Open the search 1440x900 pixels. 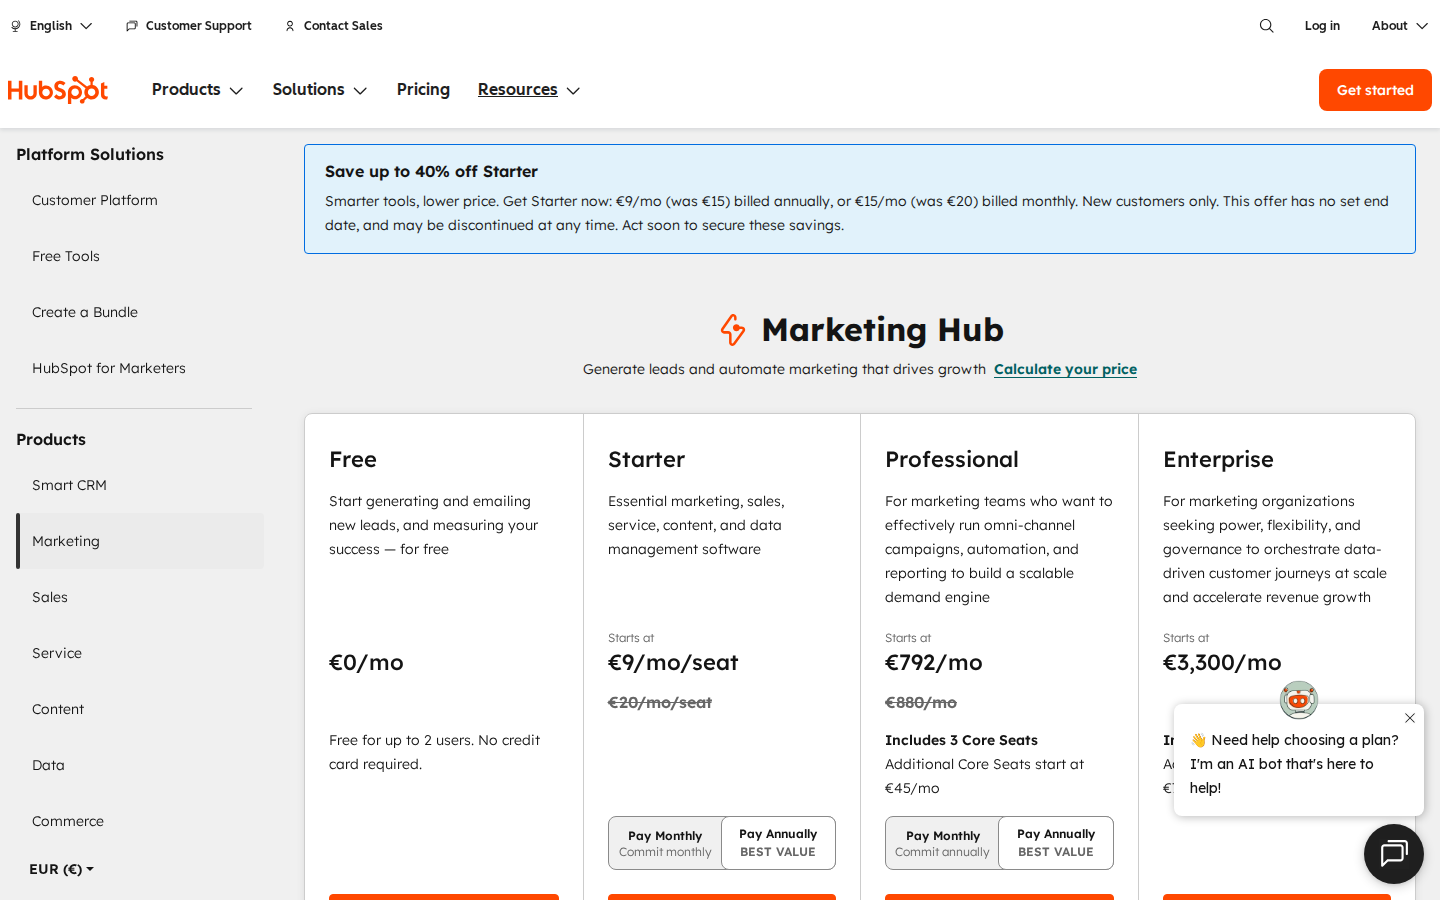(x=1266, y=25)
